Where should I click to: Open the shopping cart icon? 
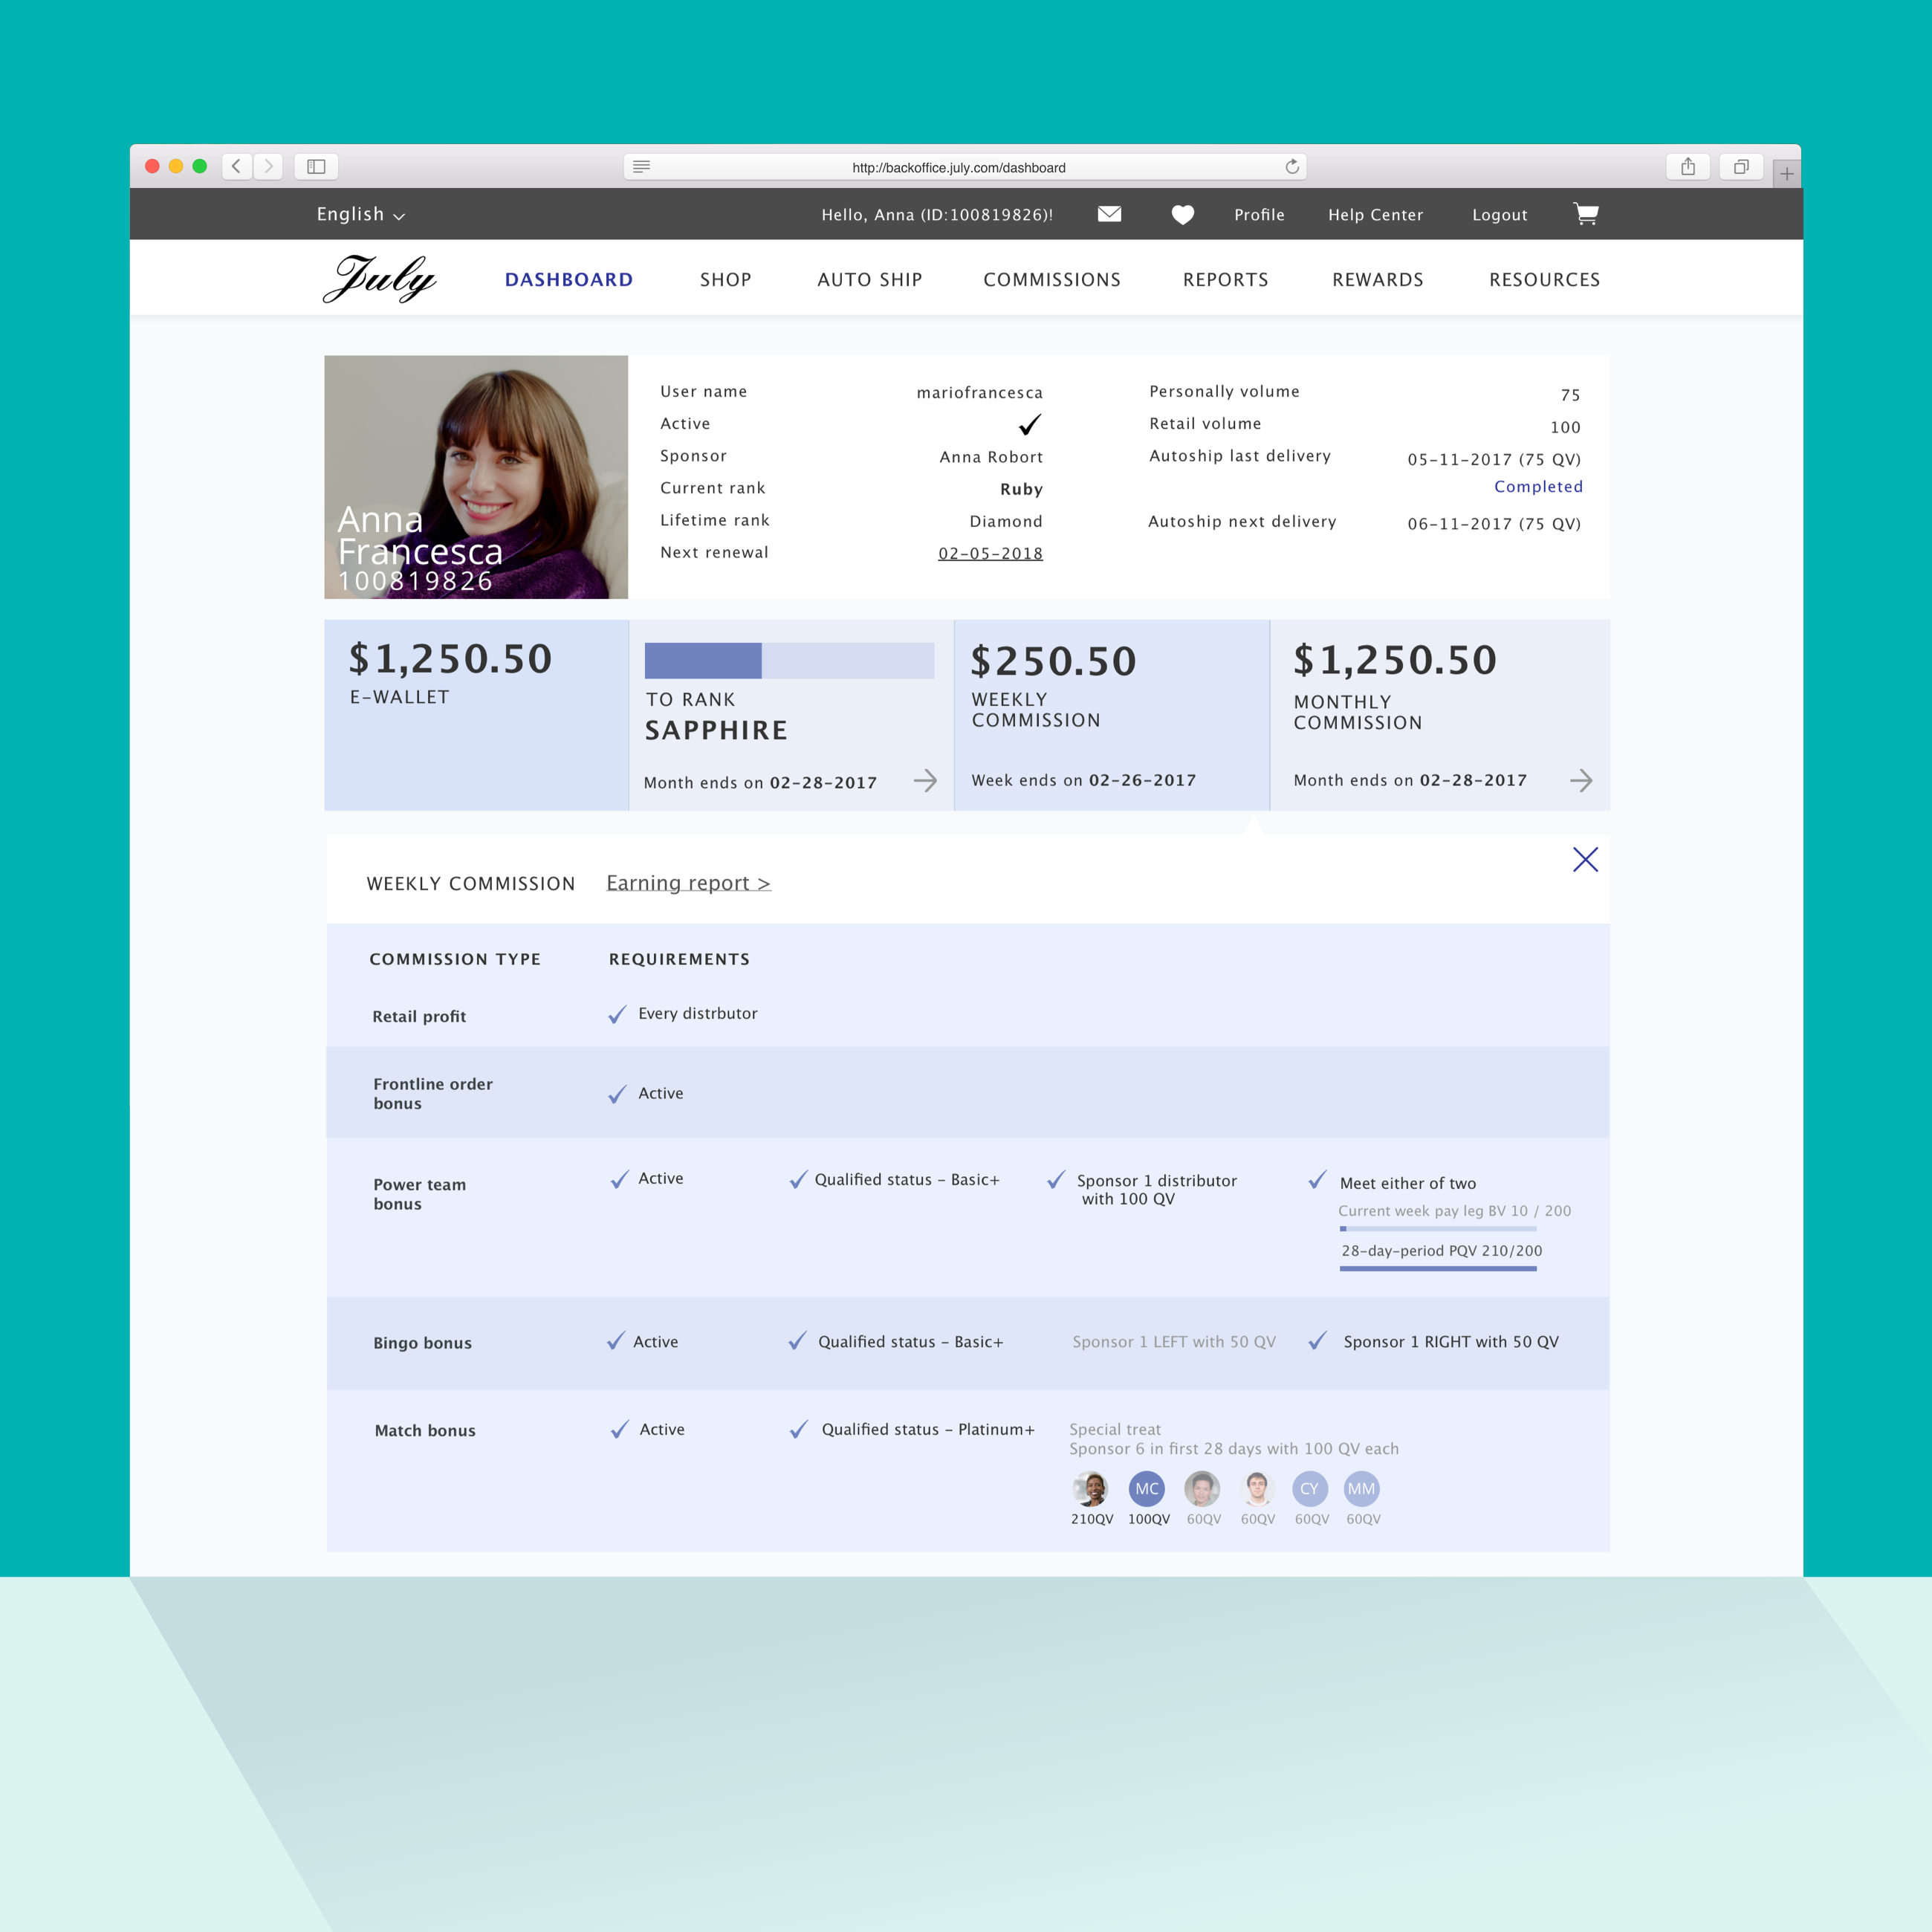point(1586,214)
